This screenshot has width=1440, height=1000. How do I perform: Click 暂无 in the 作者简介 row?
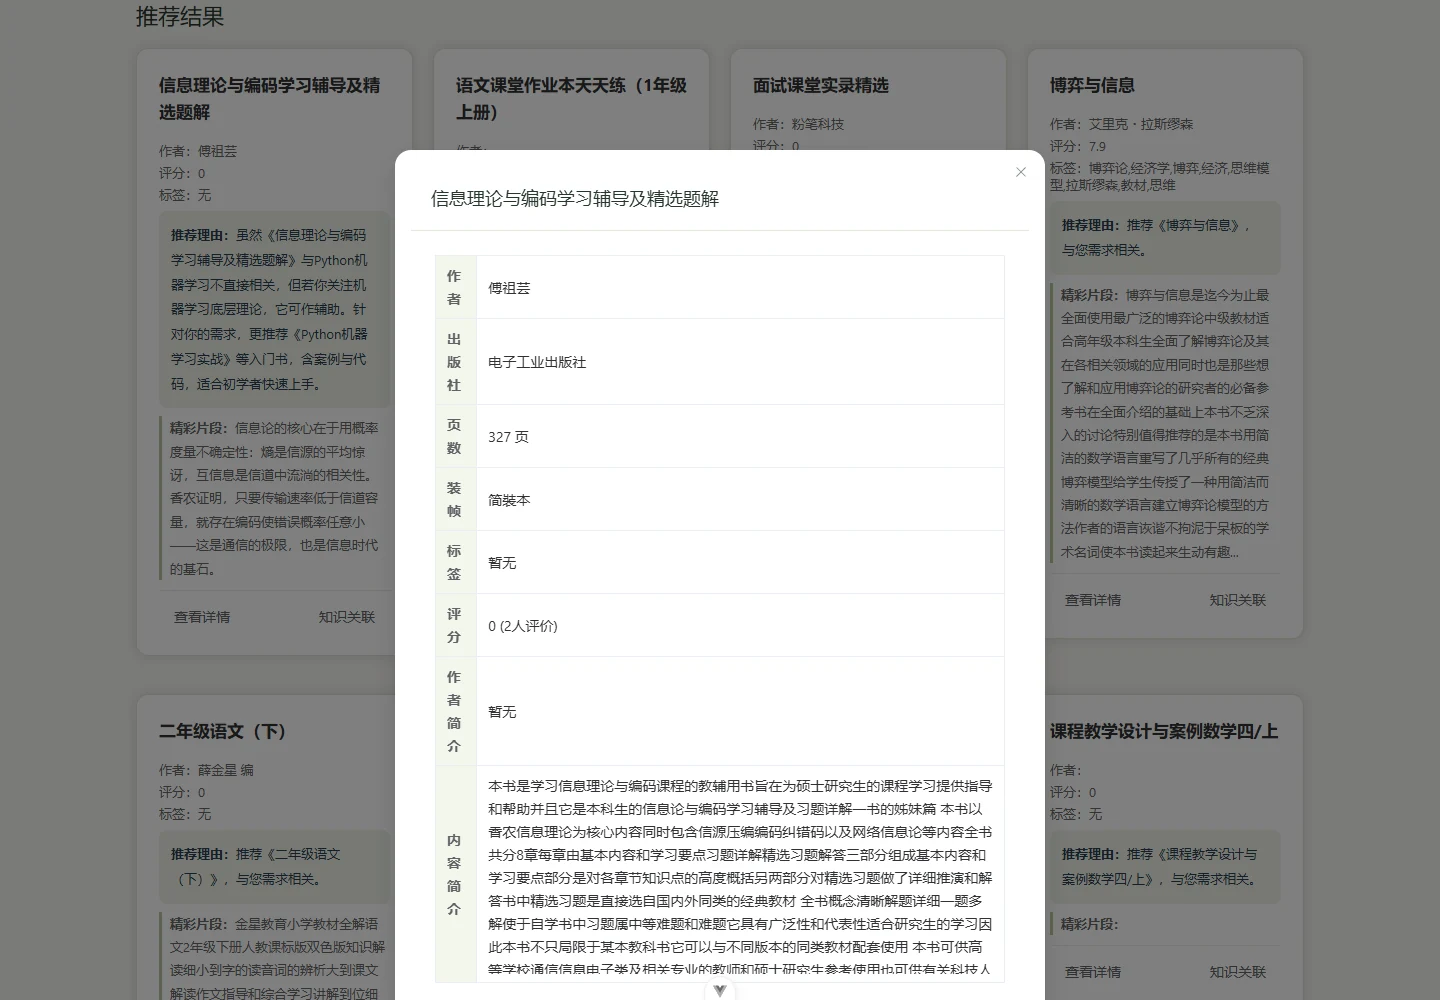pyautogui.click(x=502, y=712)
